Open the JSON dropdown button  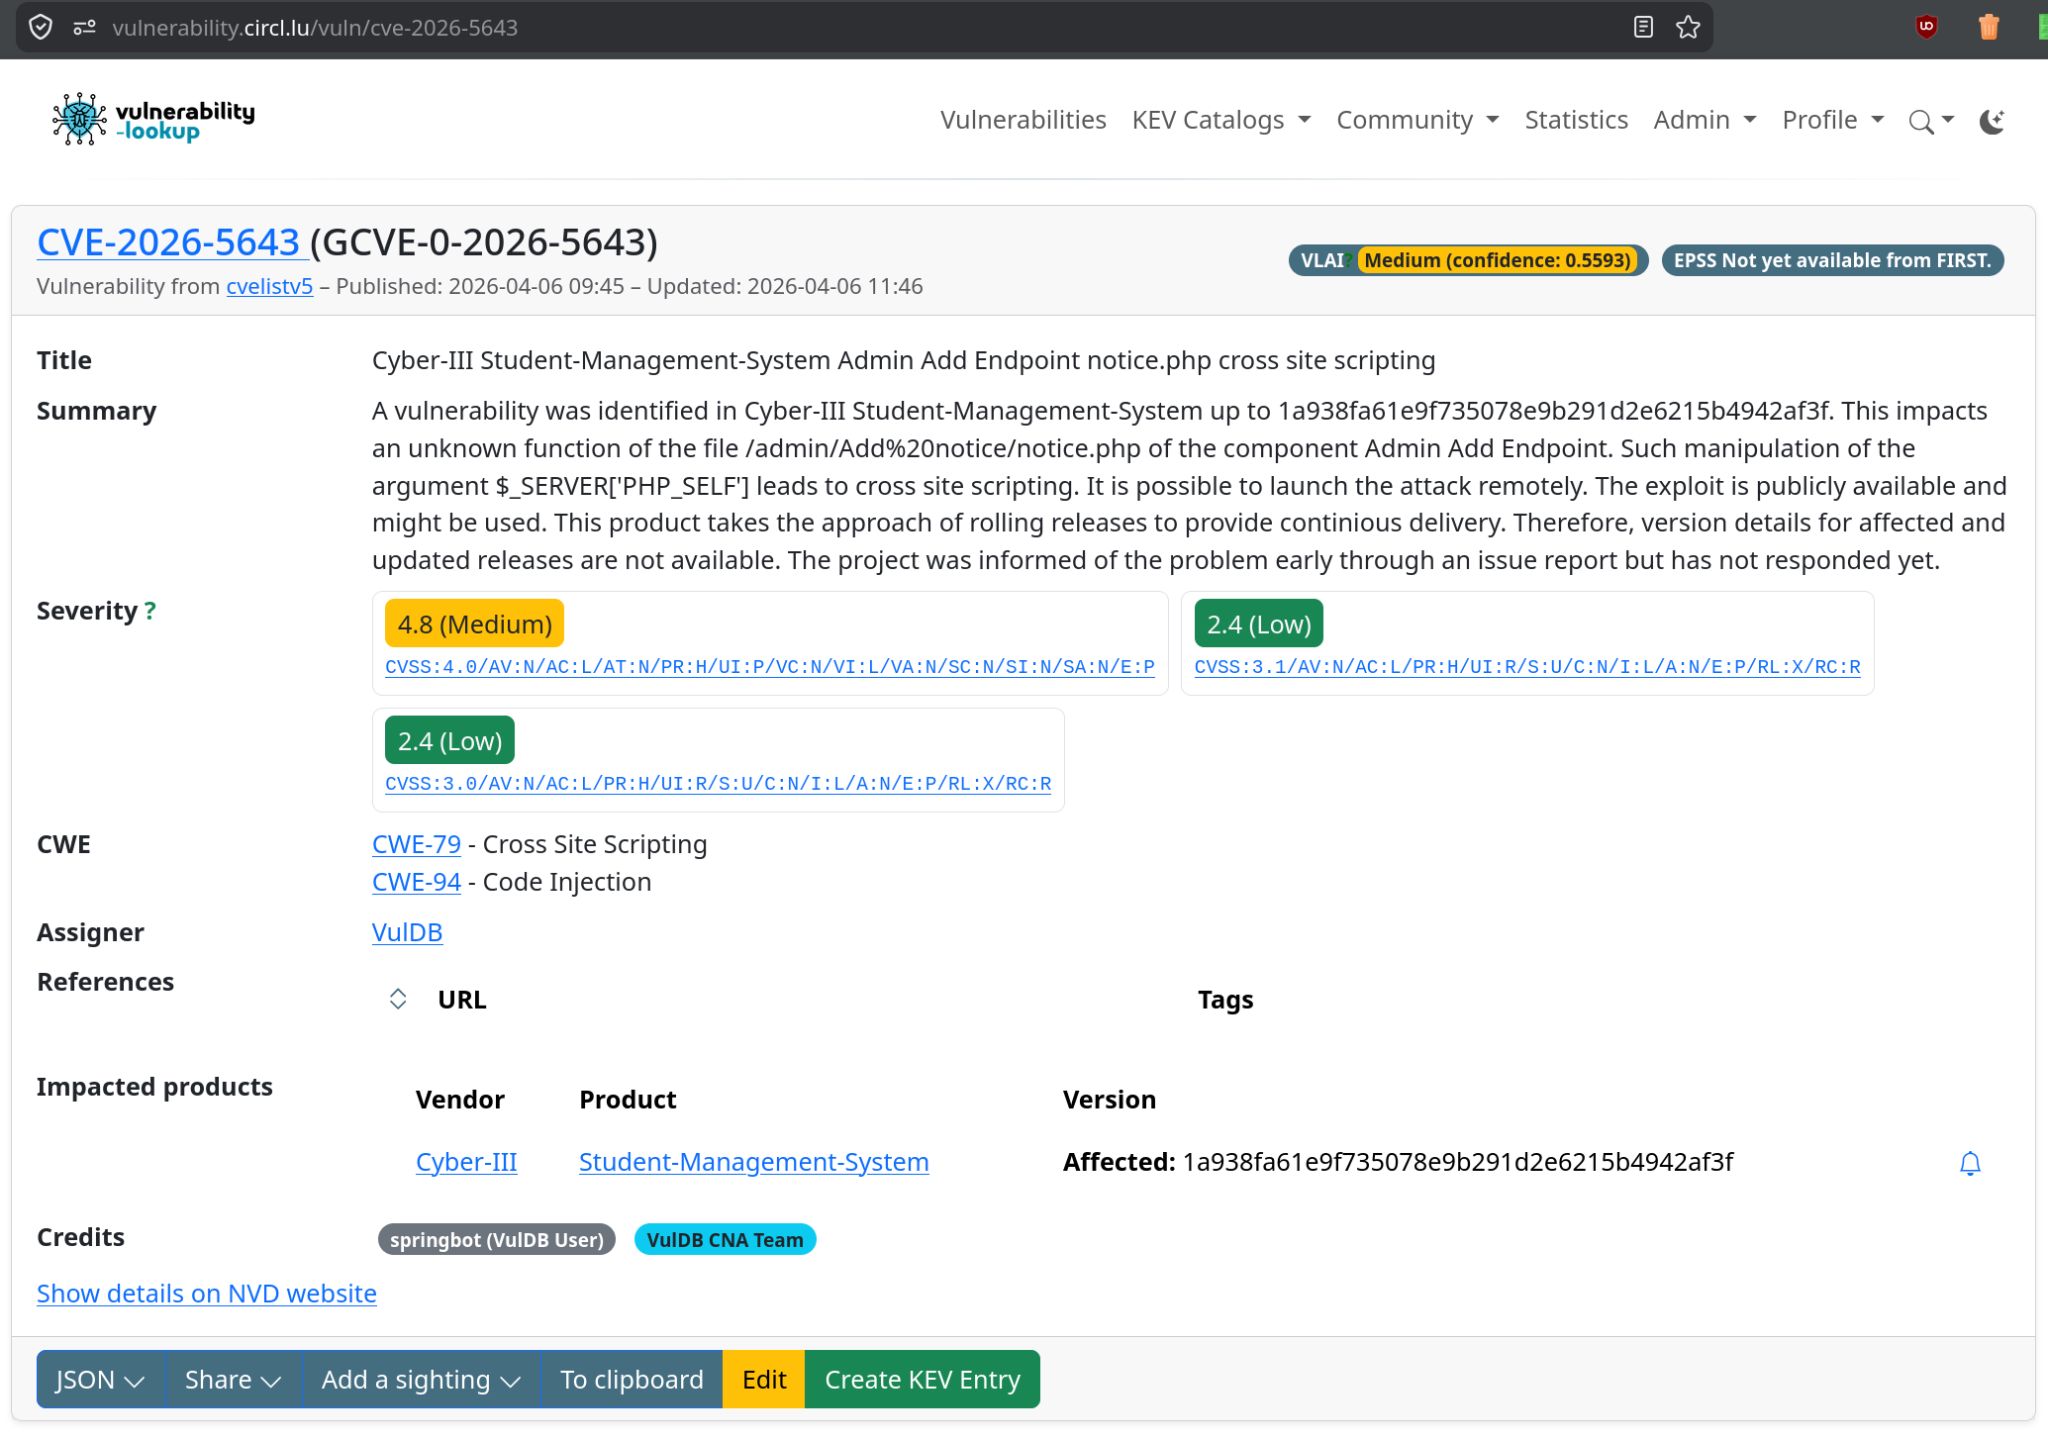click(x=100, y=1379)
